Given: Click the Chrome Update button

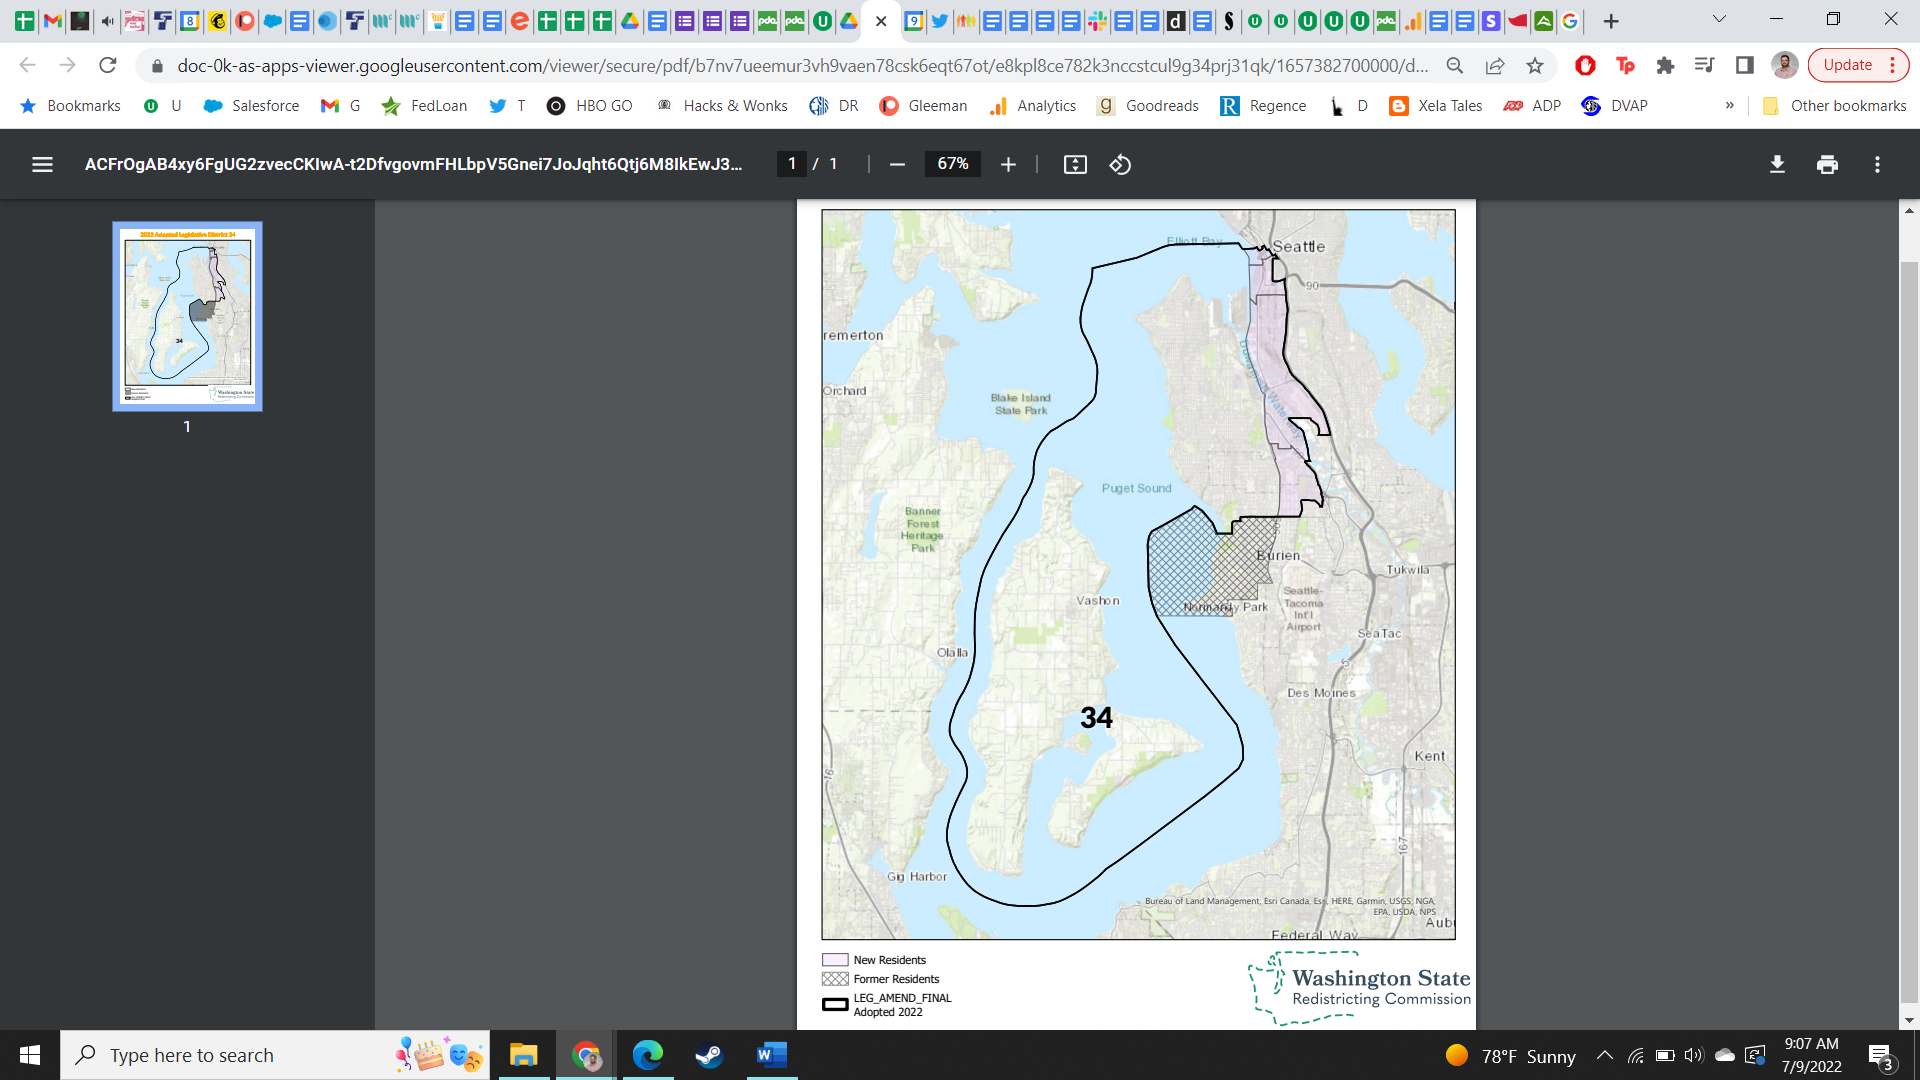Looking at the screenshot, I should pos(1847,66).
